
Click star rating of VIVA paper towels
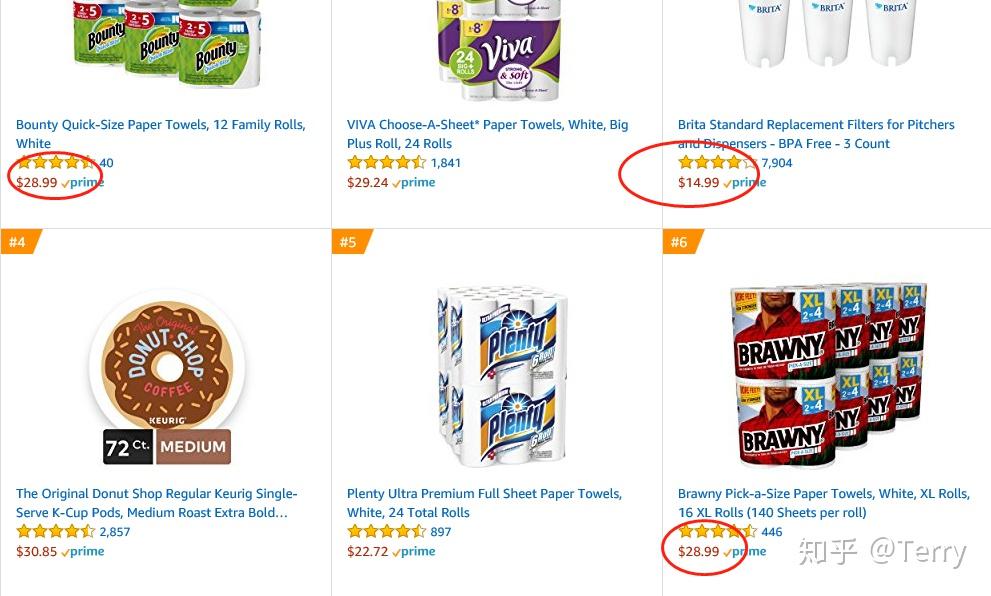pos(386,163)
